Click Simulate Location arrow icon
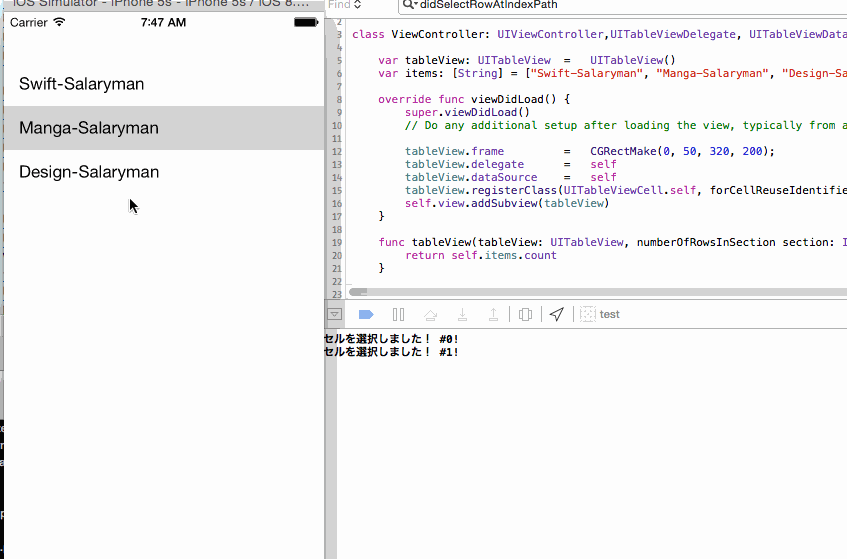The width and height of the screenshot is (847, 559). pos(557,314)
